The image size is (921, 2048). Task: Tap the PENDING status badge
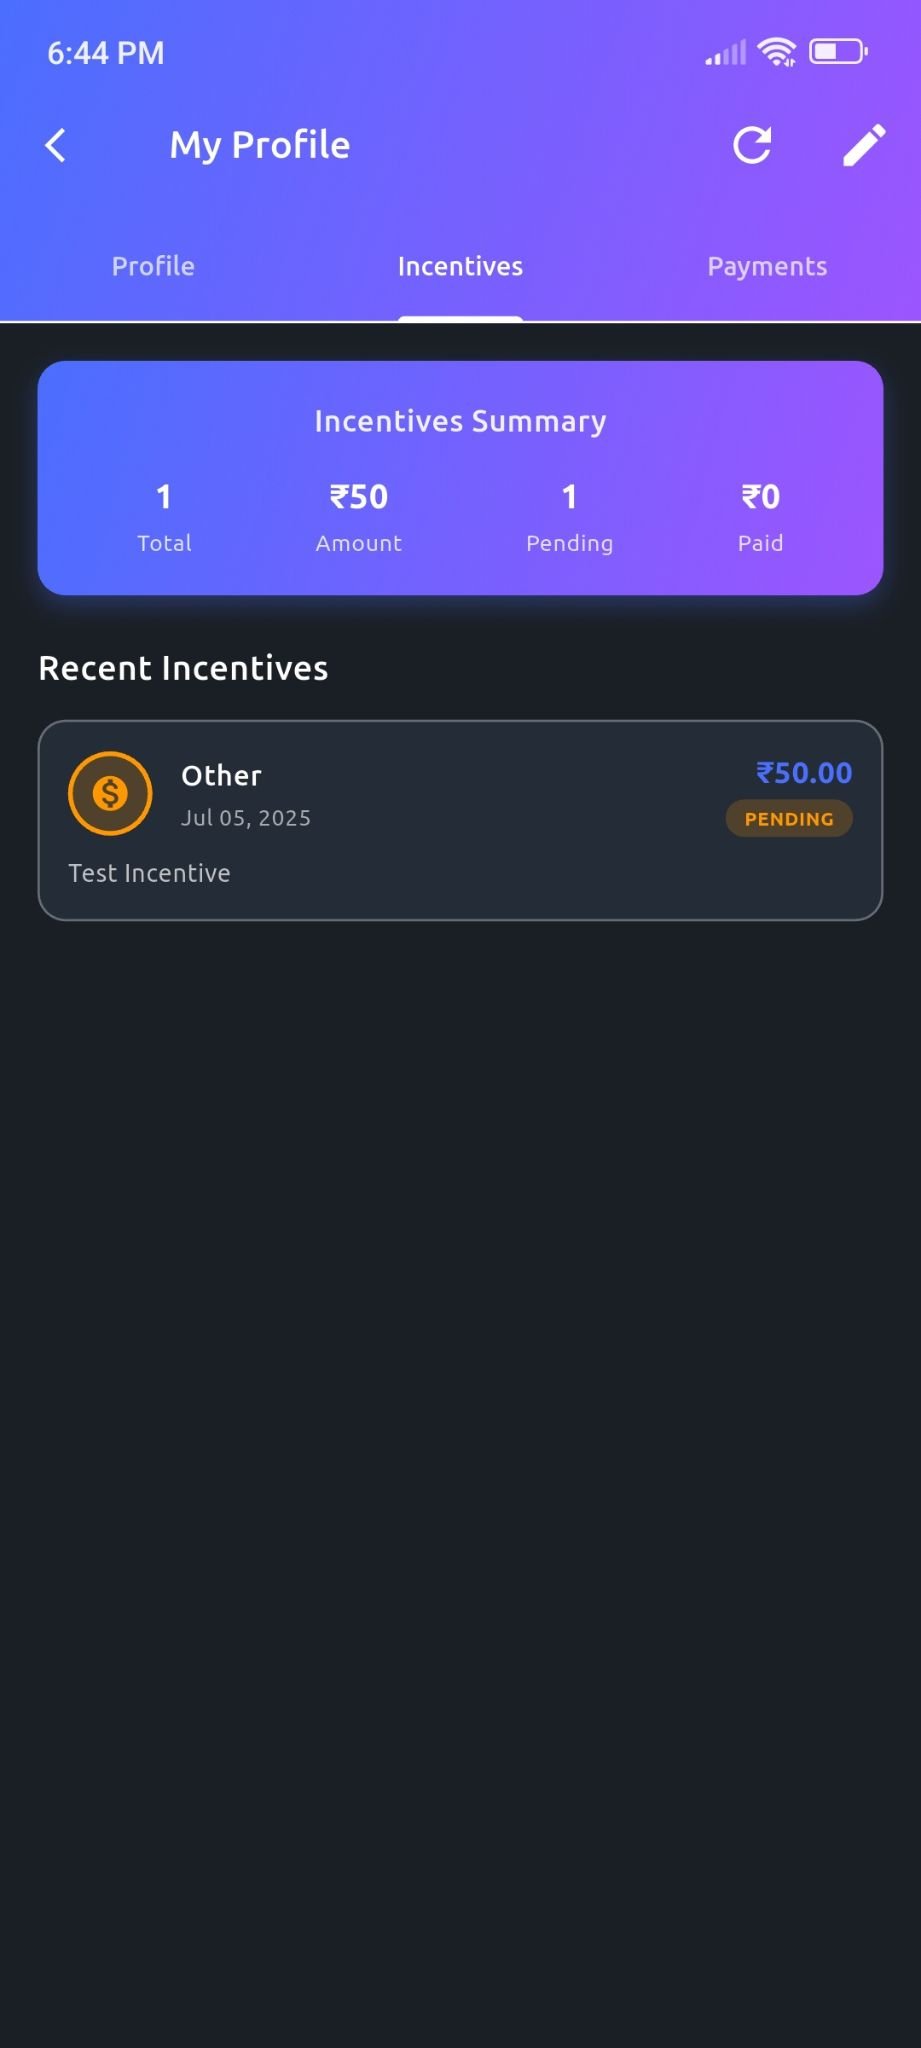(789, 819)
